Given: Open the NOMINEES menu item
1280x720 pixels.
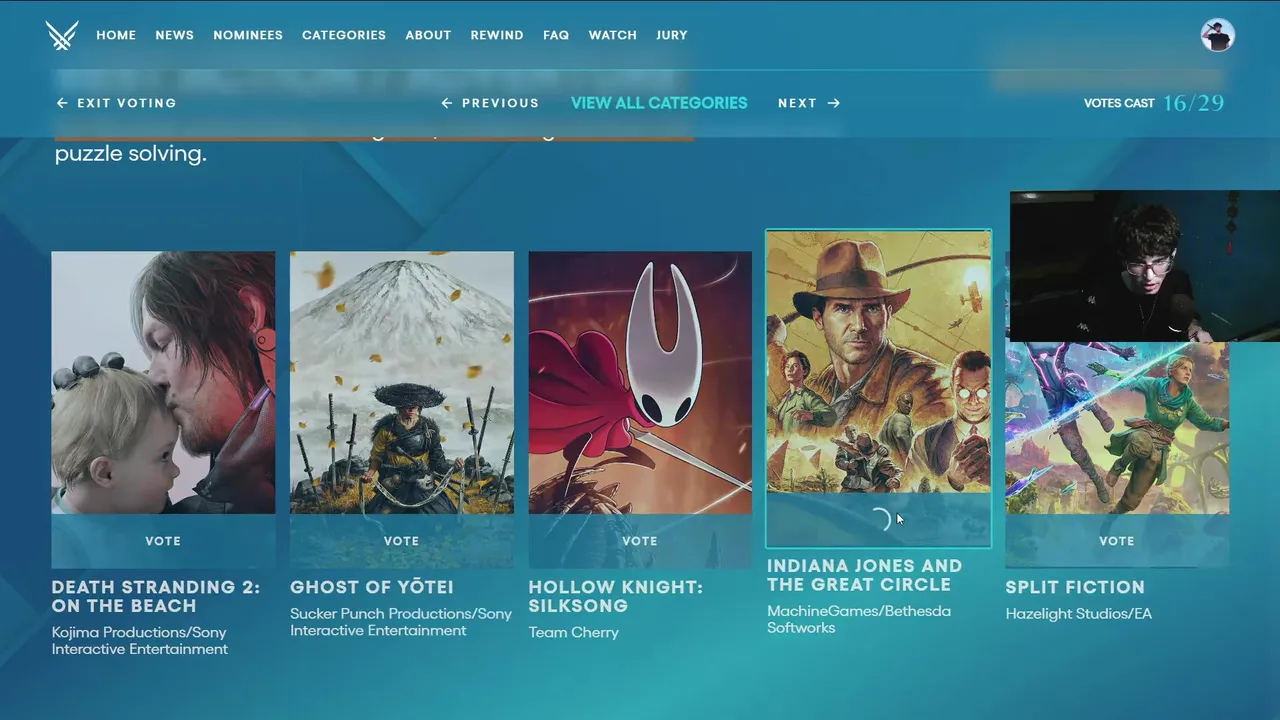Looking at the screenshot, I should (x=248, y=35).
